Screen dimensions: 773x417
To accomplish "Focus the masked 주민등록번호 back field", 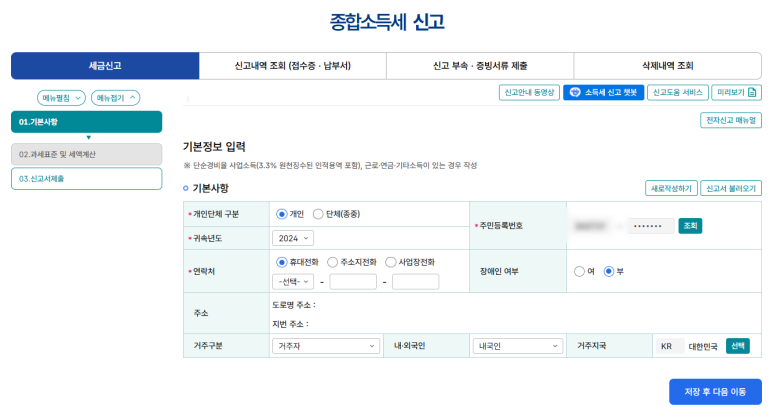I will click(x=651, y=226).
